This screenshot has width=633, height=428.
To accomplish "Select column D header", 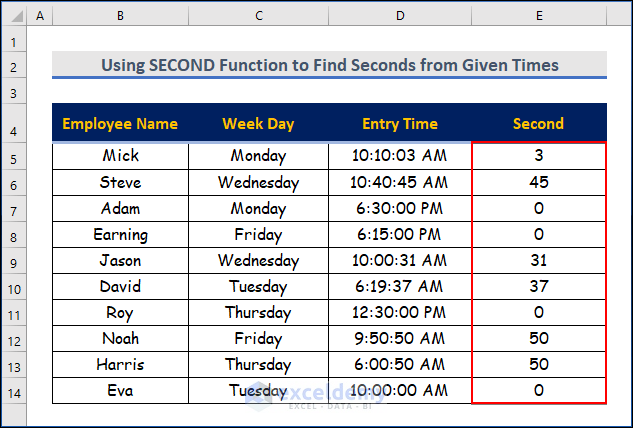I will pos(400,16).
